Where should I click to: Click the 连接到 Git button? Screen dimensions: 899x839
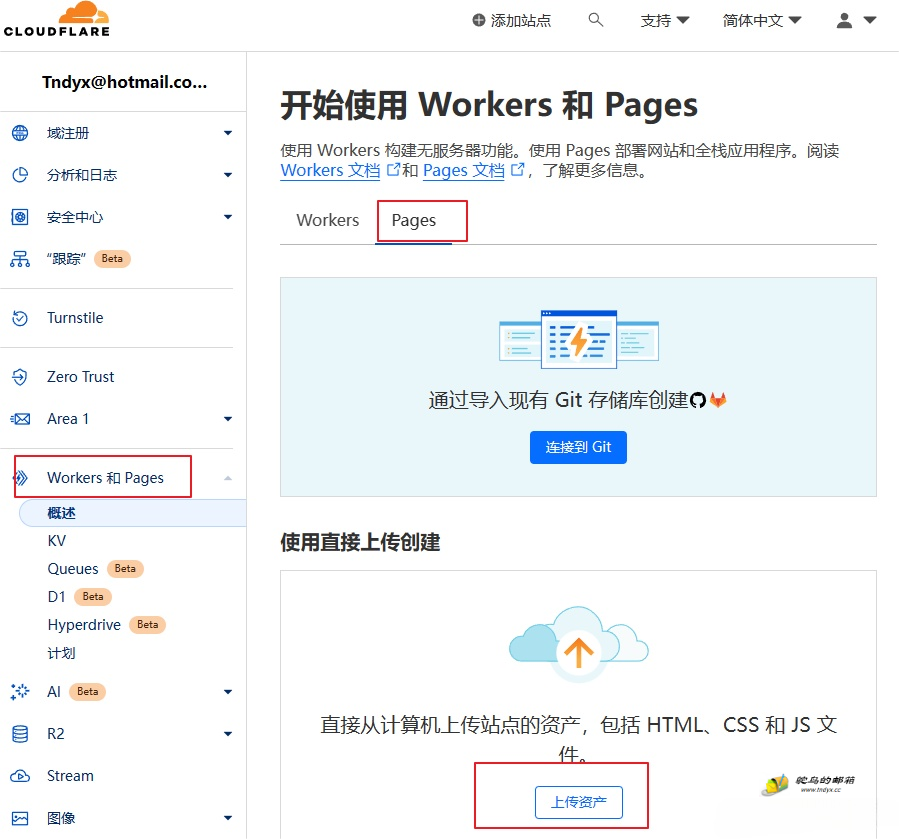578,447
